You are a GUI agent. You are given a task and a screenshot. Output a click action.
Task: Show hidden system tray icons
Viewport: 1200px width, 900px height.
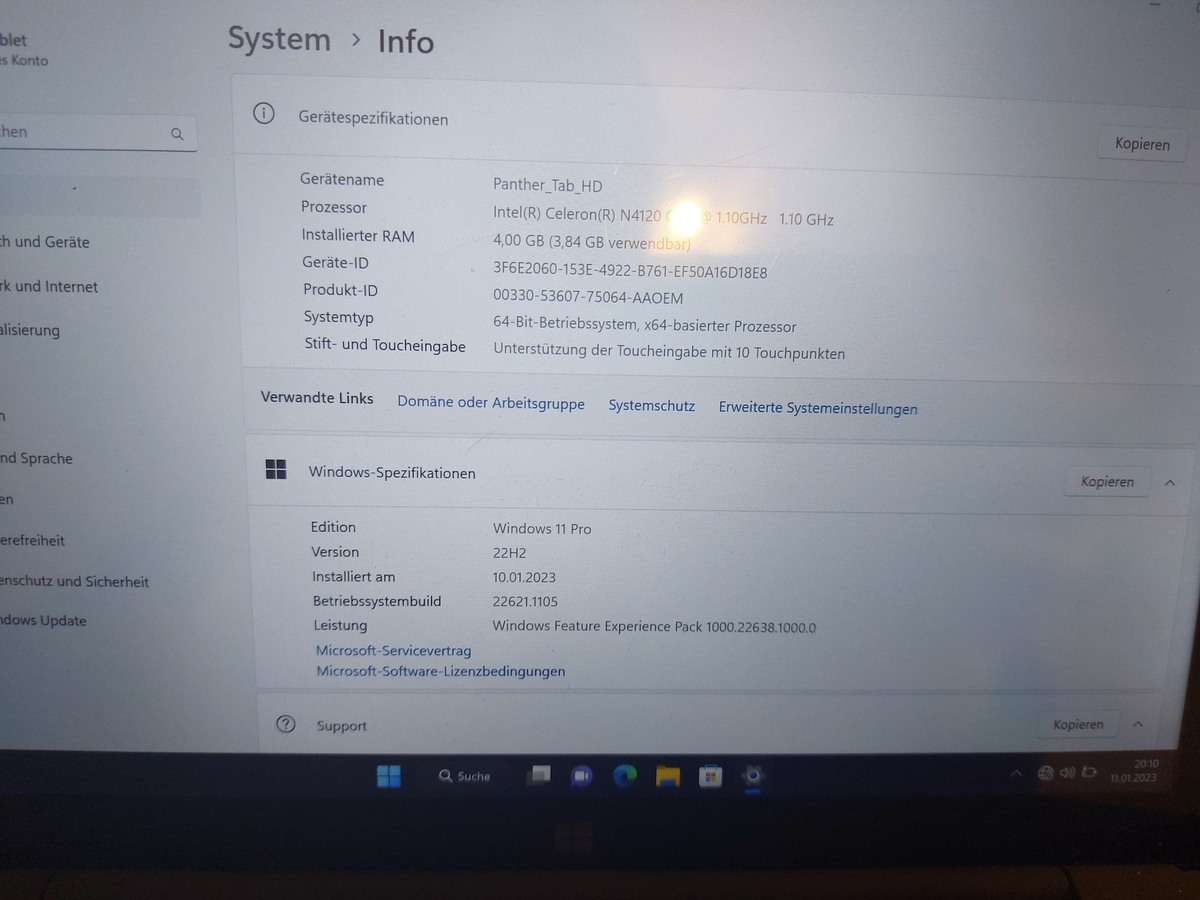tap(1016, 773)
